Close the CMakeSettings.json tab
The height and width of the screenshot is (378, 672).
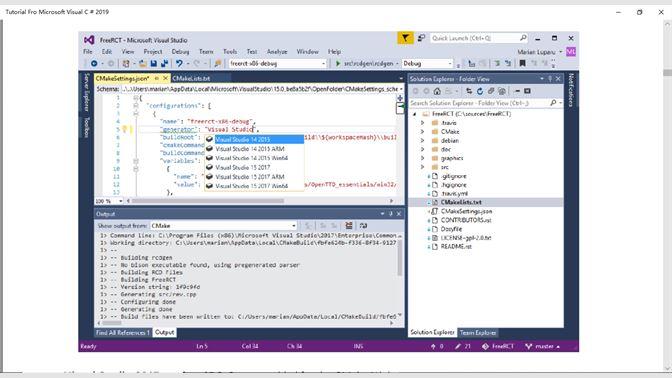pos(165,78)
